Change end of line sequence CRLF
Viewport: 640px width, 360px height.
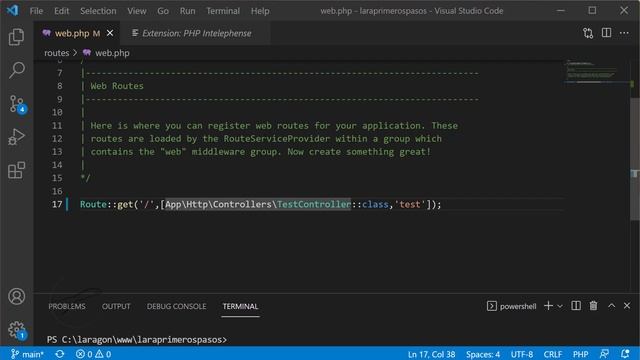coord(553,354)
